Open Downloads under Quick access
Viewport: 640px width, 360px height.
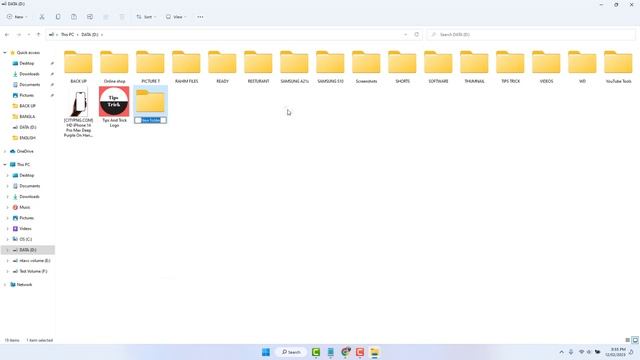point(29,74)
